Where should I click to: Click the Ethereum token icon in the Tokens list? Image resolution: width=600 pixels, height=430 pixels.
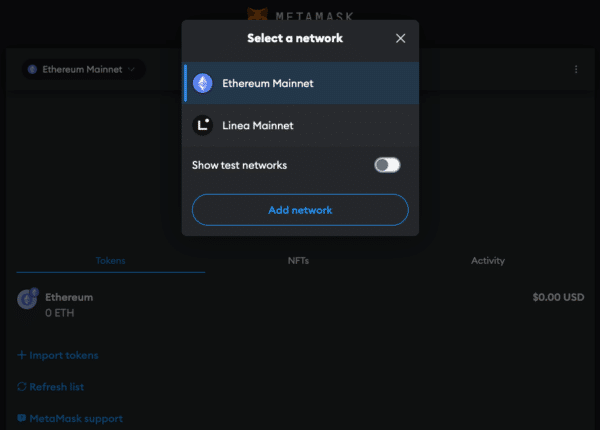point(27,299)
